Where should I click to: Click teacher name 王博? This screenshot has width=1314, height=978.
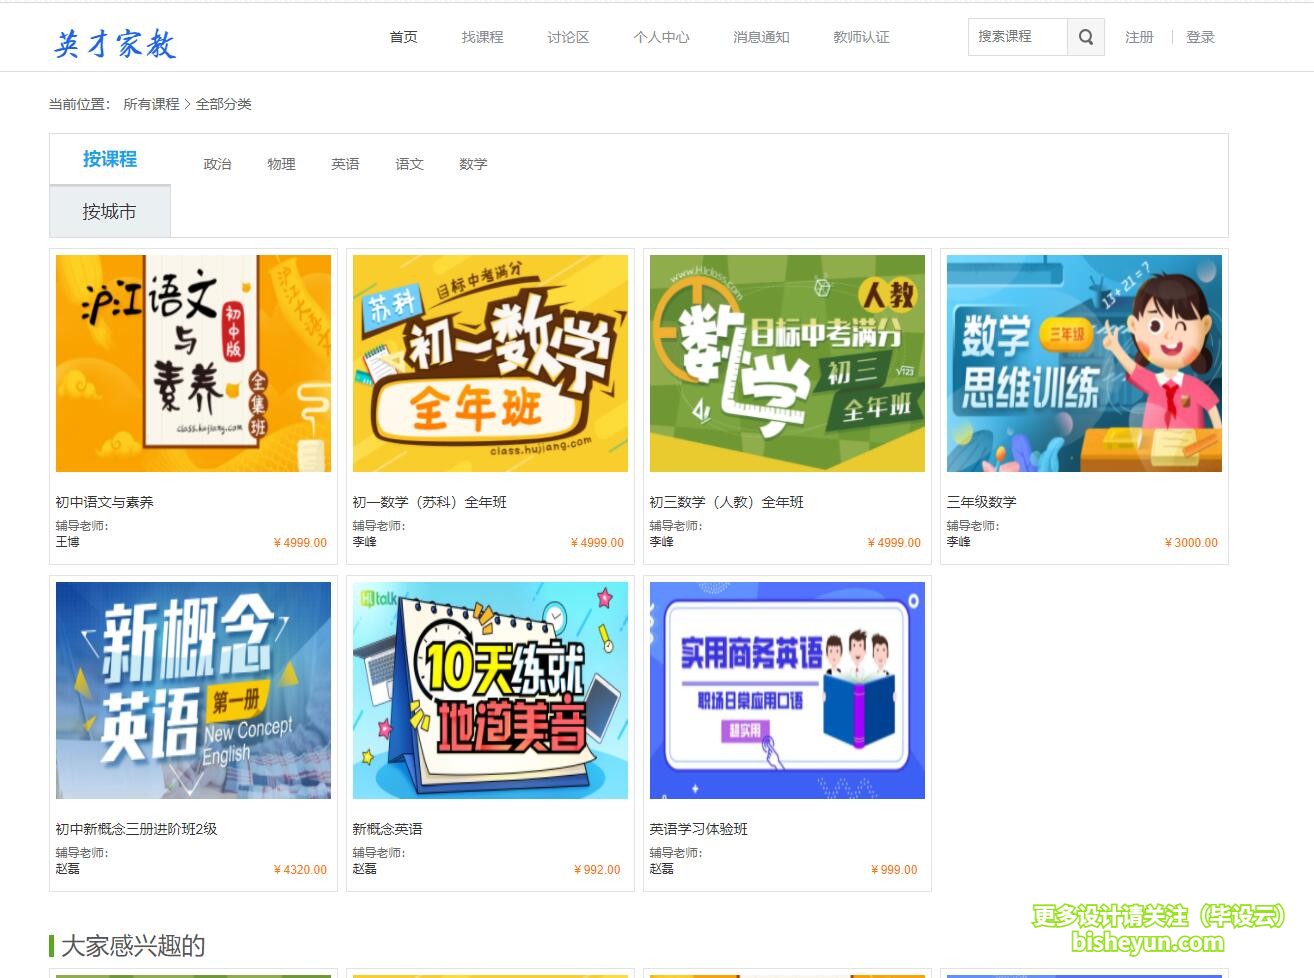coord(67,542)
